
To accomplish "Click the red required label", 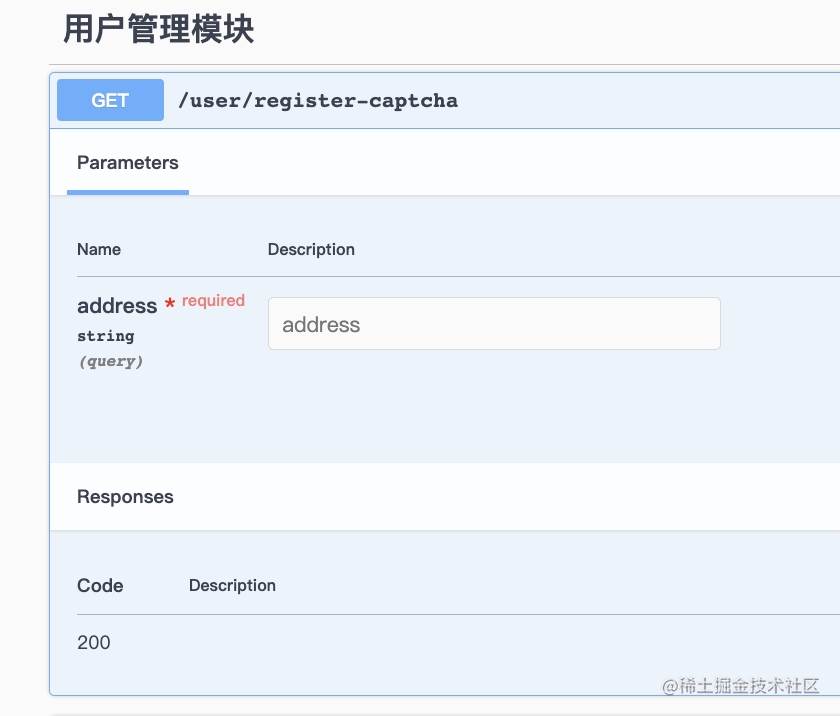I will coord(213,301).
